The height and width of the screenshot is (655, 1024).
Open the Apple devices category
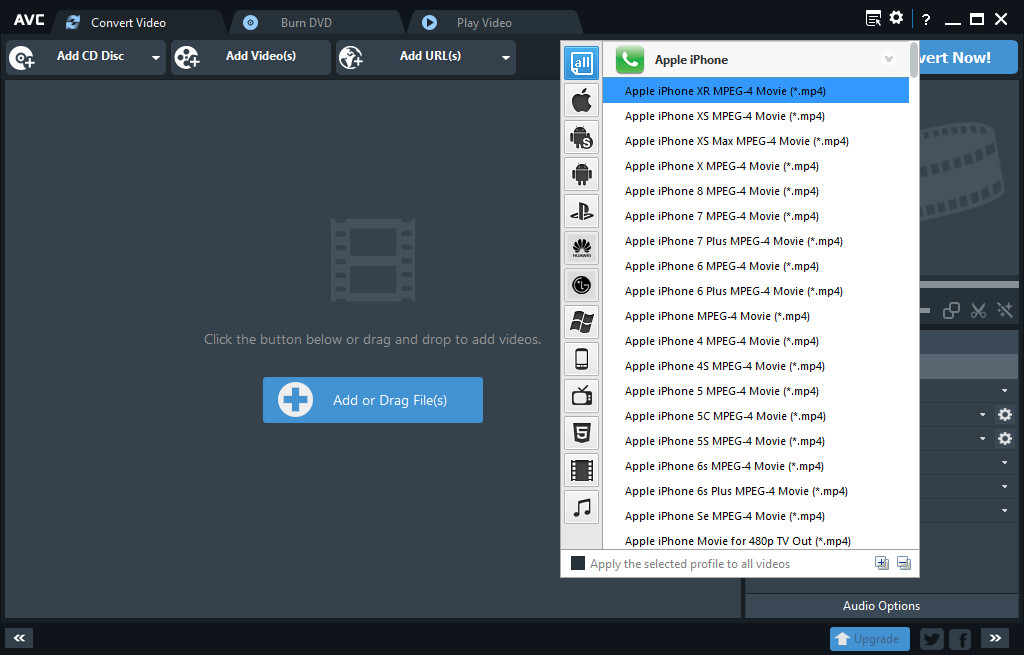[x=581, y=101]
